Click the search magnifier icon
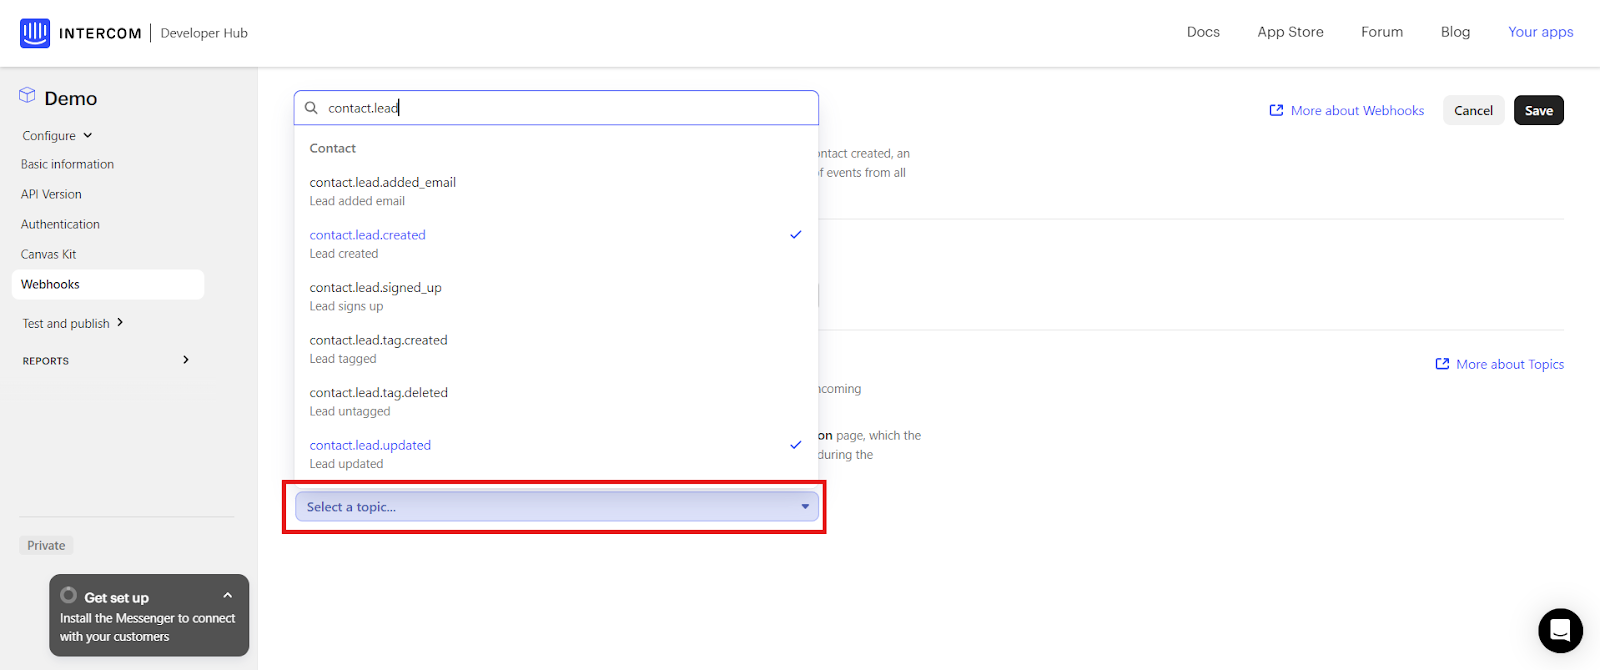1600x670 pixels. click(x=311, y=108)
